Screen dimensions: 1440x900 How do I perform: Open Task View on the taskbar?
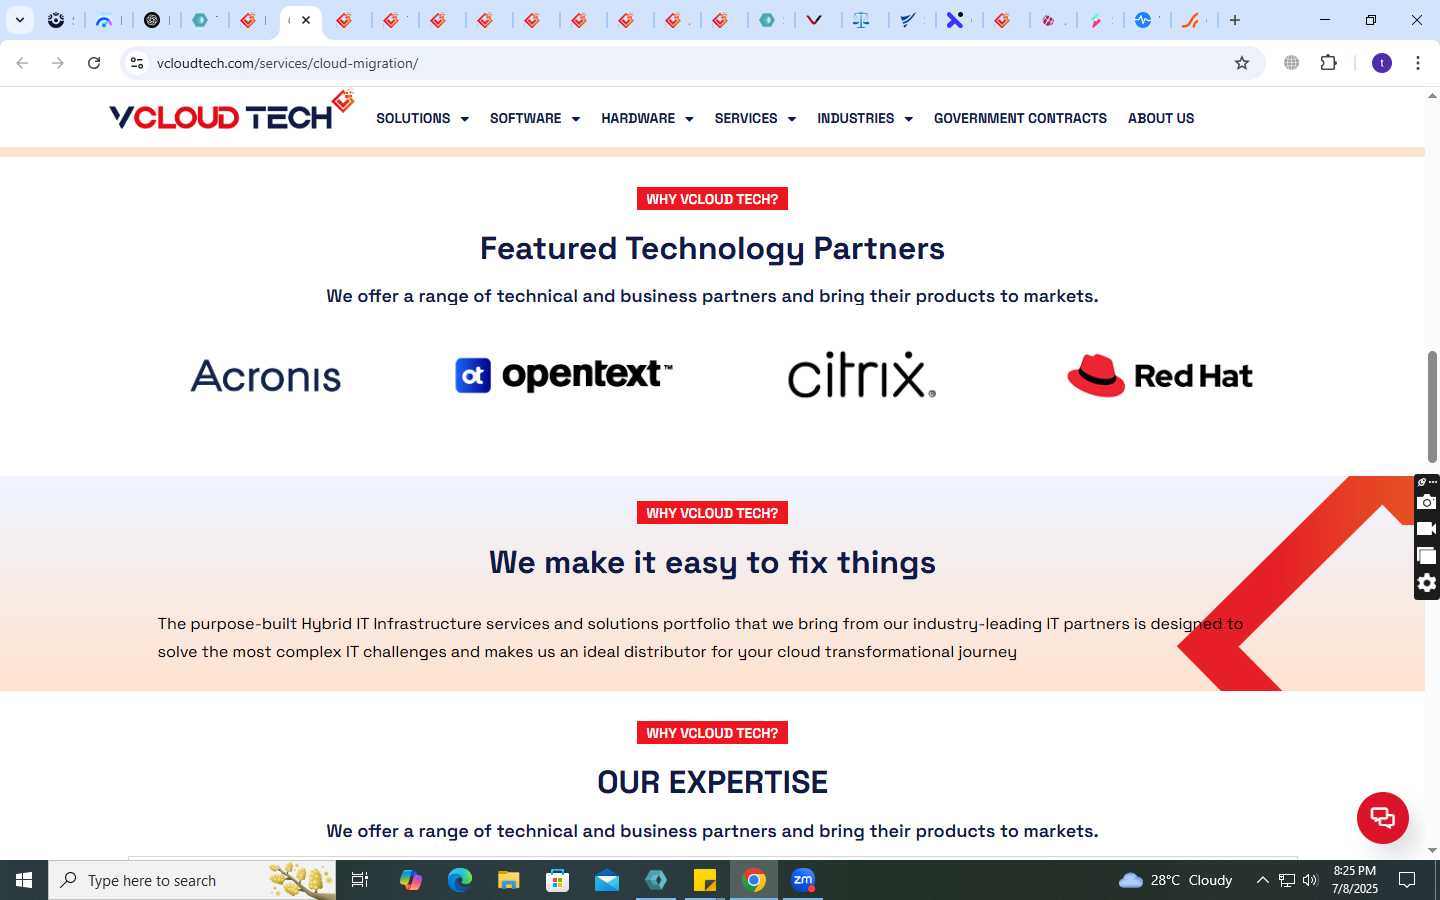(360, 880)
